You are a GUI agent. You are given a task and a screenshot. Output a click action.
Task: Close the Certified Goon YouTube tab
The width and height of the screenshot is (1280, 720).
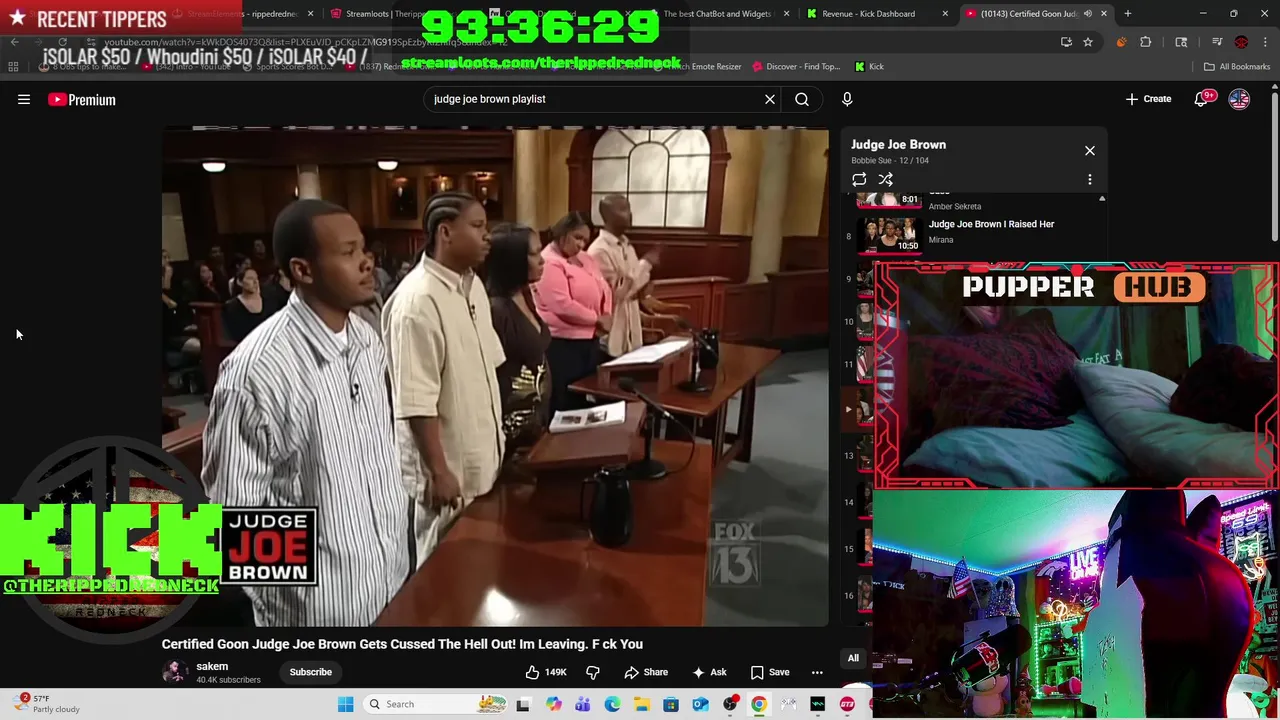pyautogui.click(x=1104, y=14)
